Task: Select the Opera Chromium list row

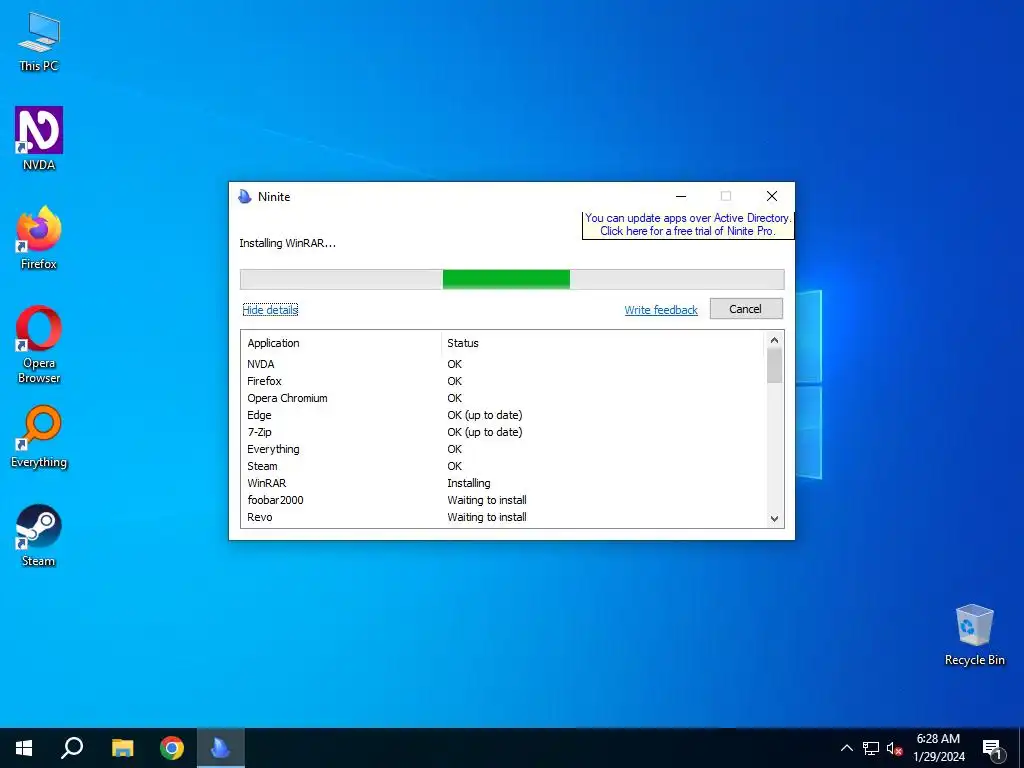Action: tap(503, 398)
